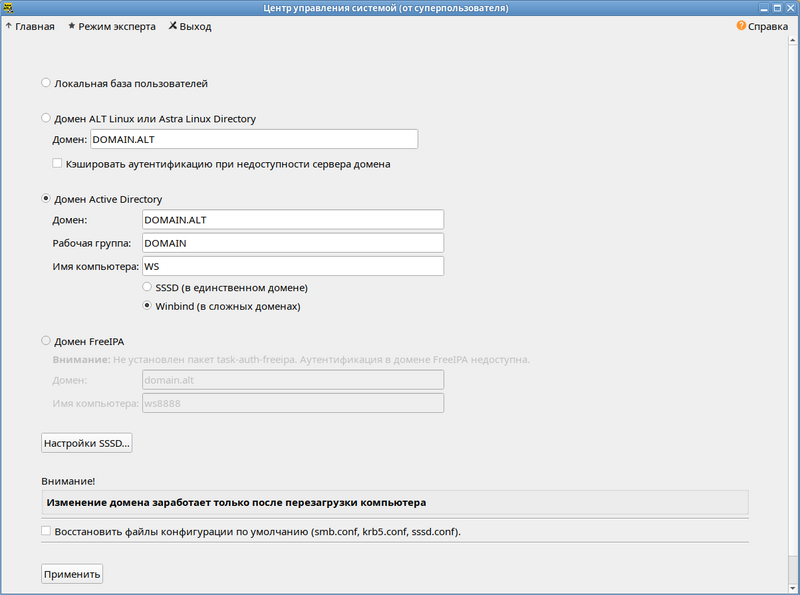Click the up-arrow icon beside Главная
This screenshot has width=800, height=595.
pyautogui.click(x=9, y=26)
